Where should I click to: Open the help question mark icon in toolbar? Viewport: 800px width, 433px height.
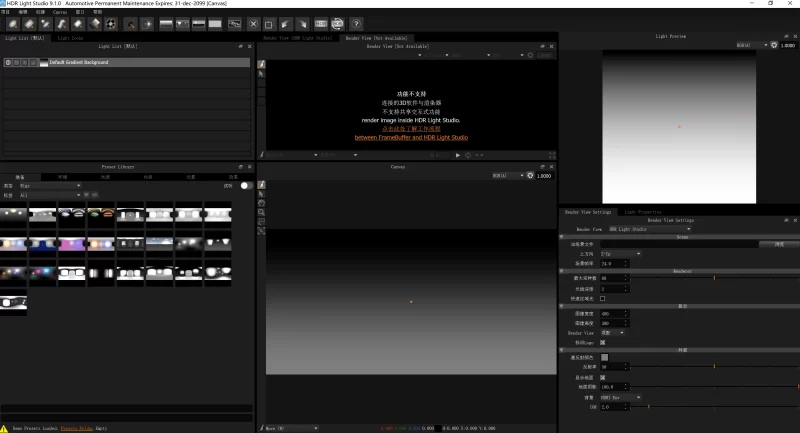click(x=356, y=23)
